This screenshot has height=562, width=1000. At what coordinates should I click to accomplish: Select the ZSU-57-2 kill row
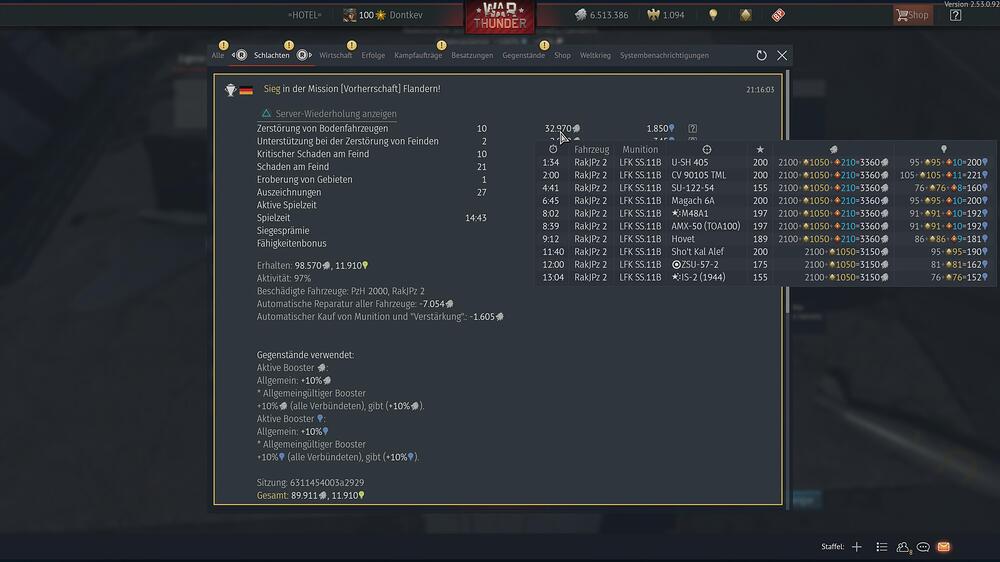(x=764, y=264)
